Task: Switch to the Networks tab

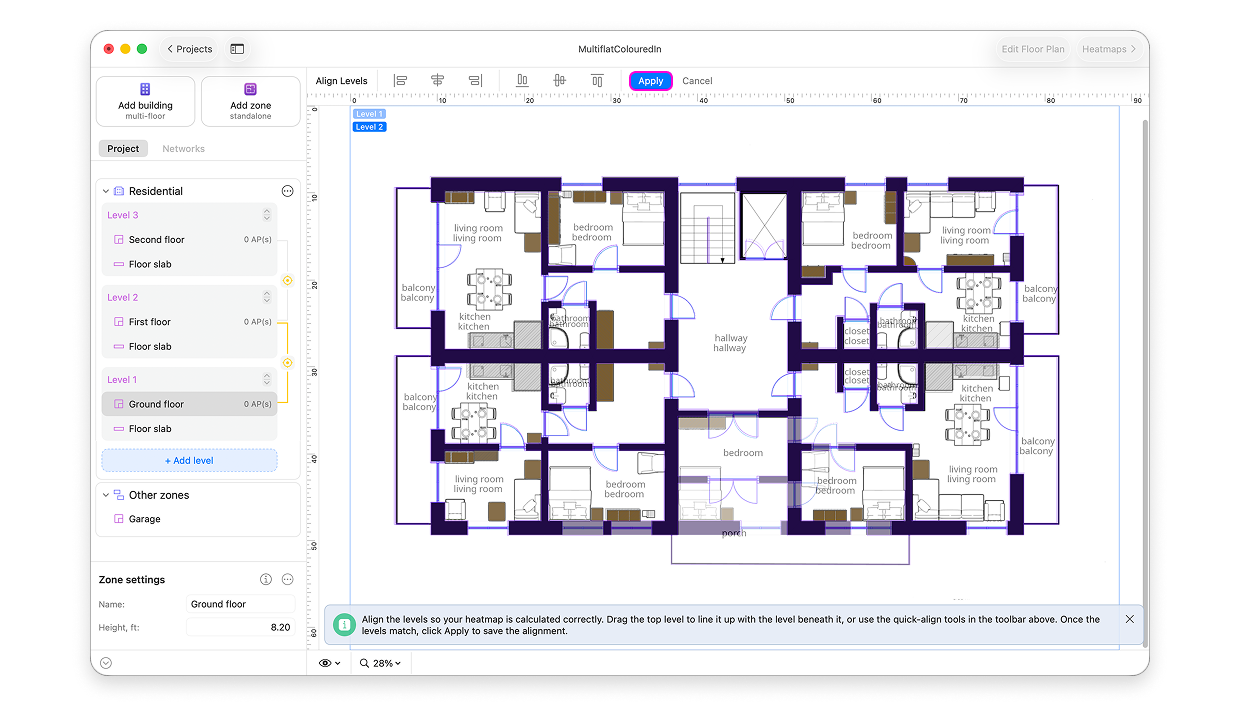Action: pyautogui.click(x=184, y=149)
